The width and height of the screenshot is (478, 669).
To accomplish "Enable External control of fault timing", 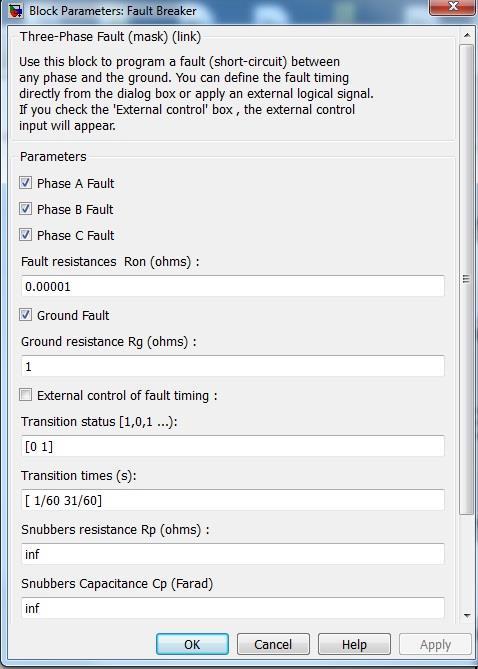I will [x=25, y=396].
